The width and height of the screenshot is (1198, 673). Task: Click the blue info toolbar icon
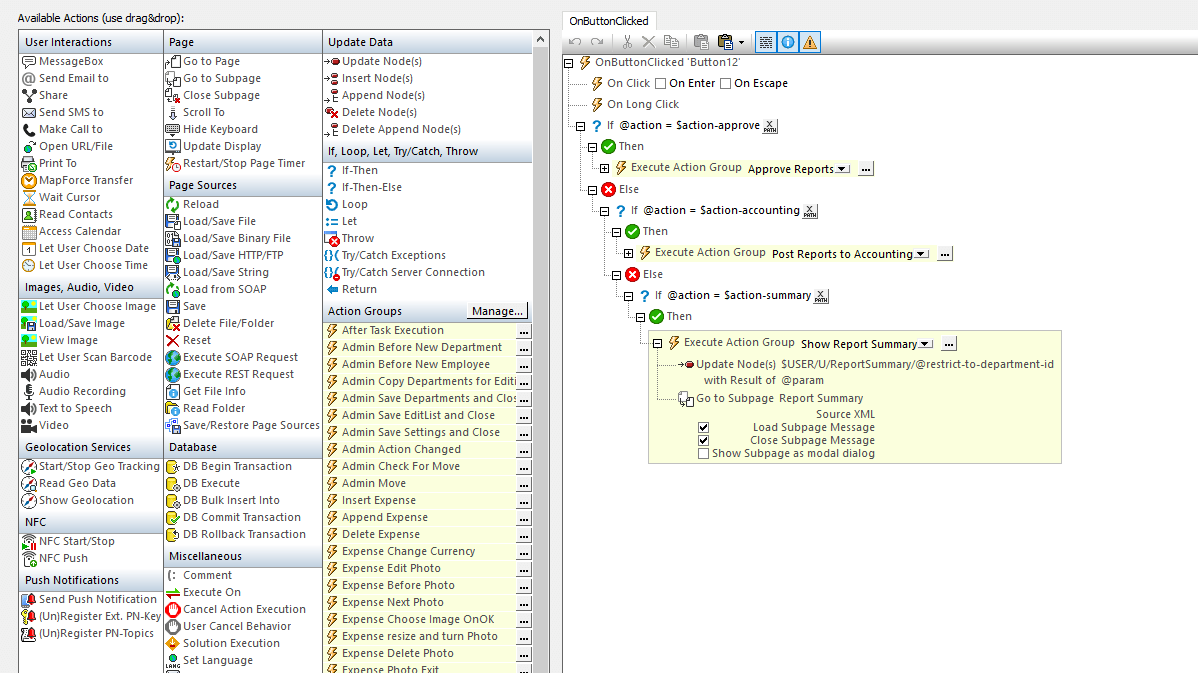click(x=788, y=42)
